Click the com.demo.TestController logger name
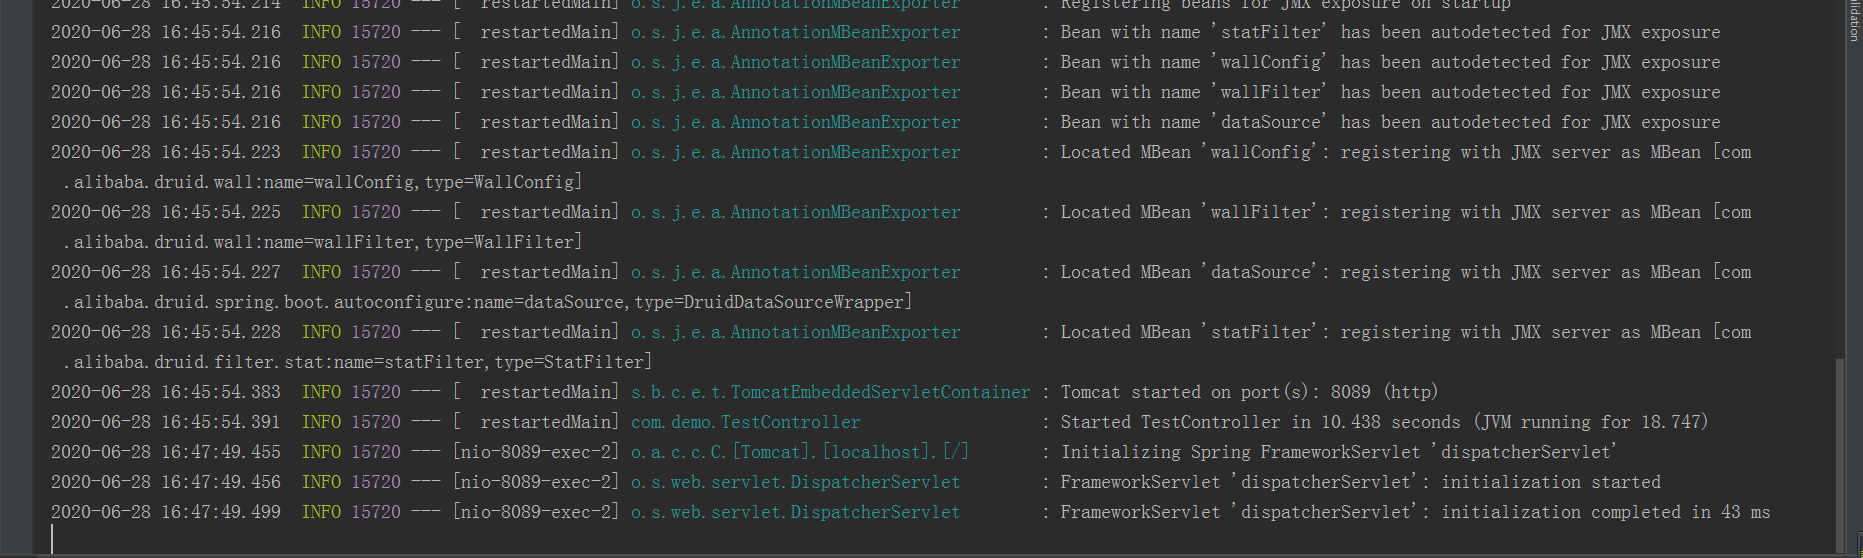 [x=745, y=422]
